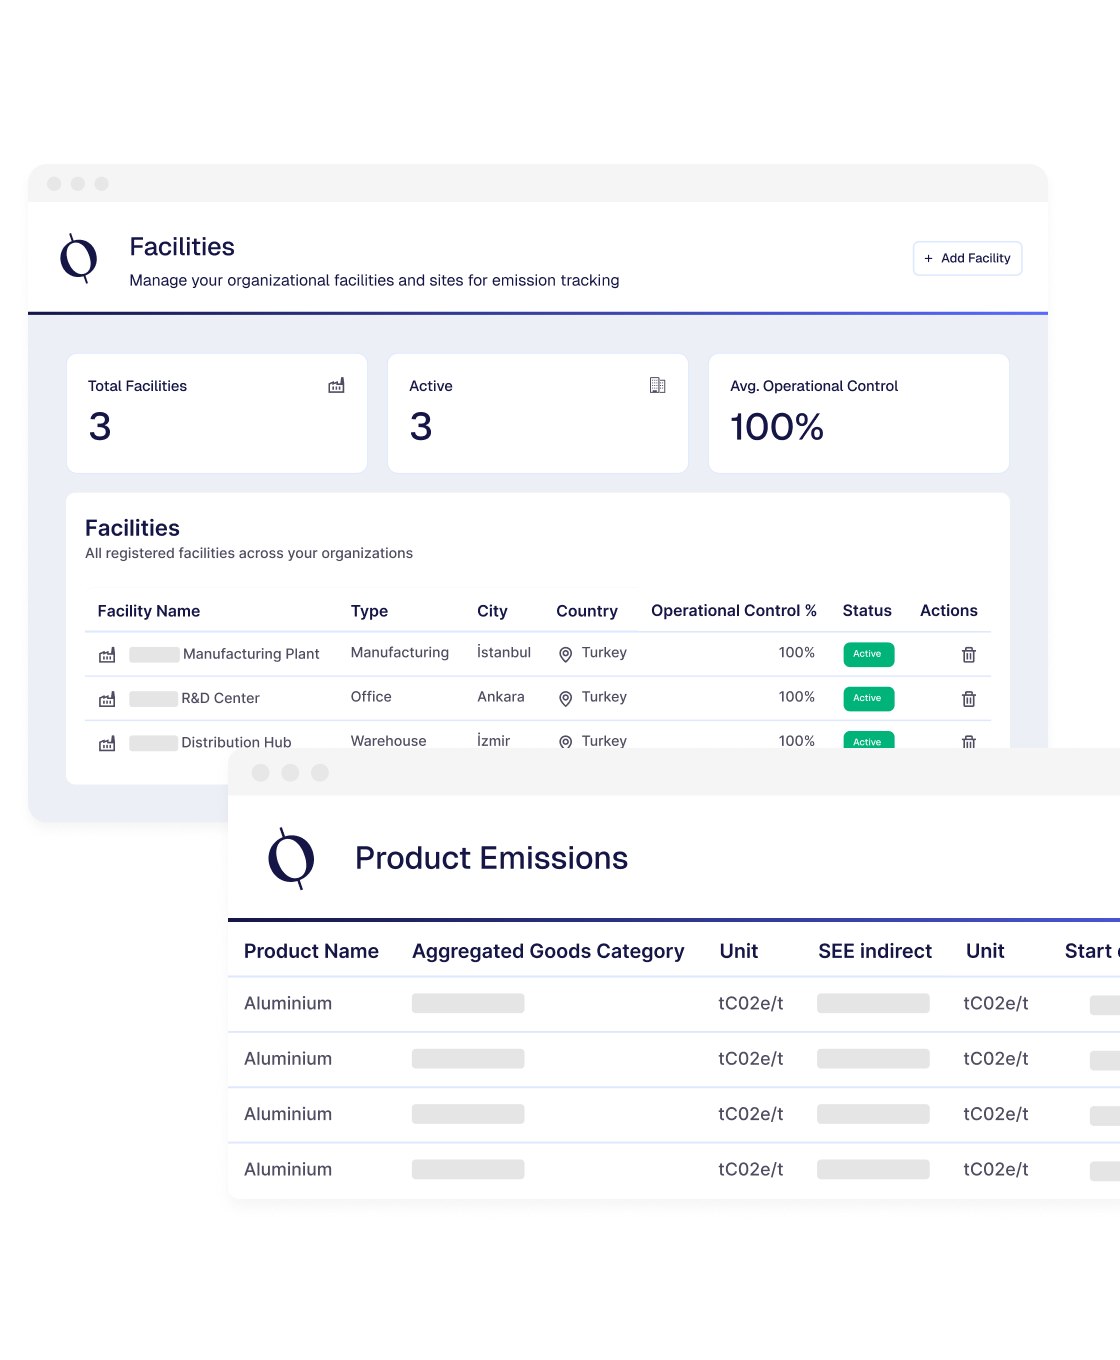This screenshot has width=1120, height=1360.
Task: Select the first Aluminium product row
Action: (288, 1003)
